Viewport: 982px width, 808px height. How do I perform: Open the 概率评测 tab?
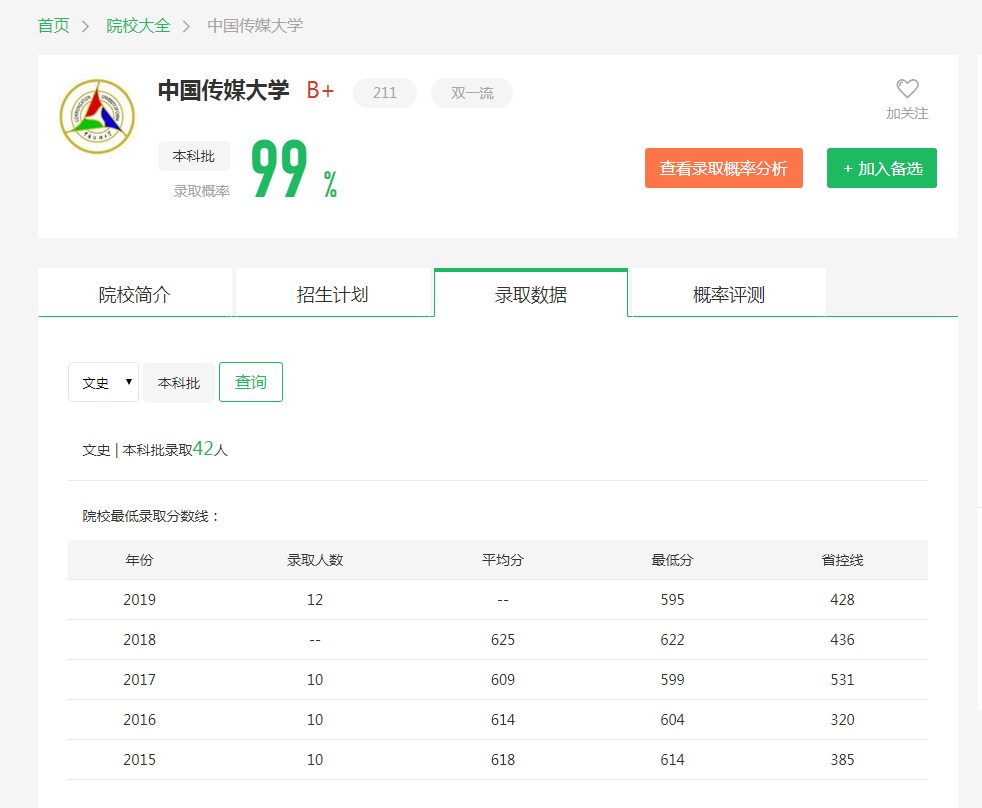(728, 294)
